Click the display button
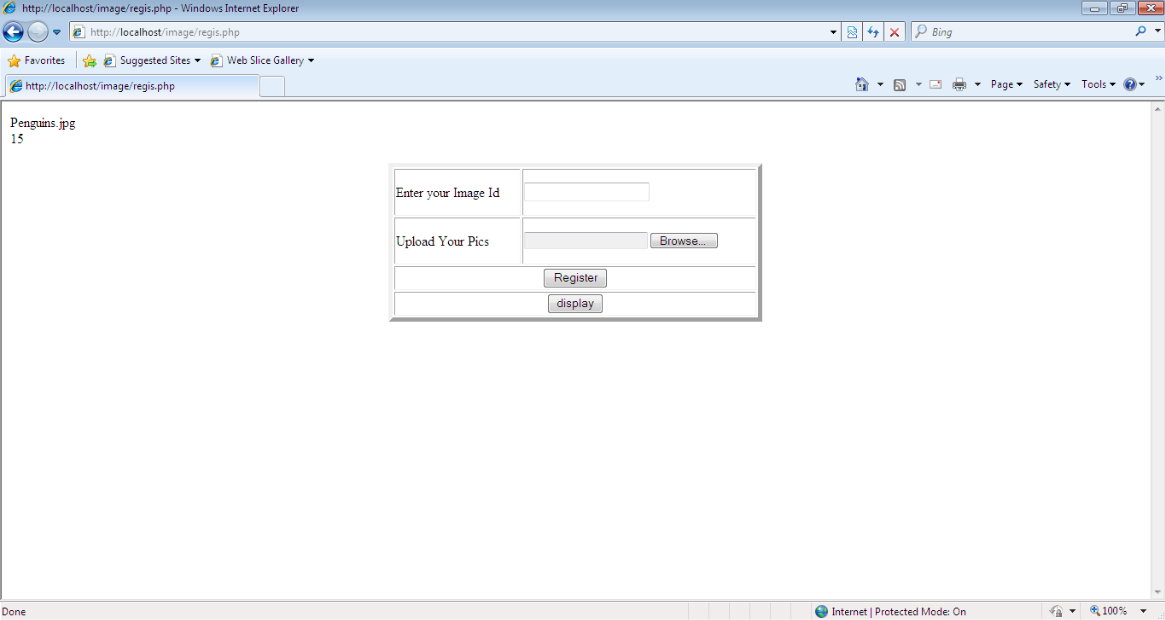1165x620 pixels. [x=575, y=303]
